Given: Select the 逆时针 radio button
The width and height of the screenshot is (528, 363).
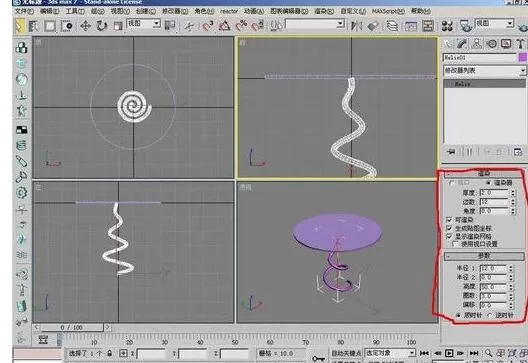Looking at the screenshot, I should coord(490,315).
